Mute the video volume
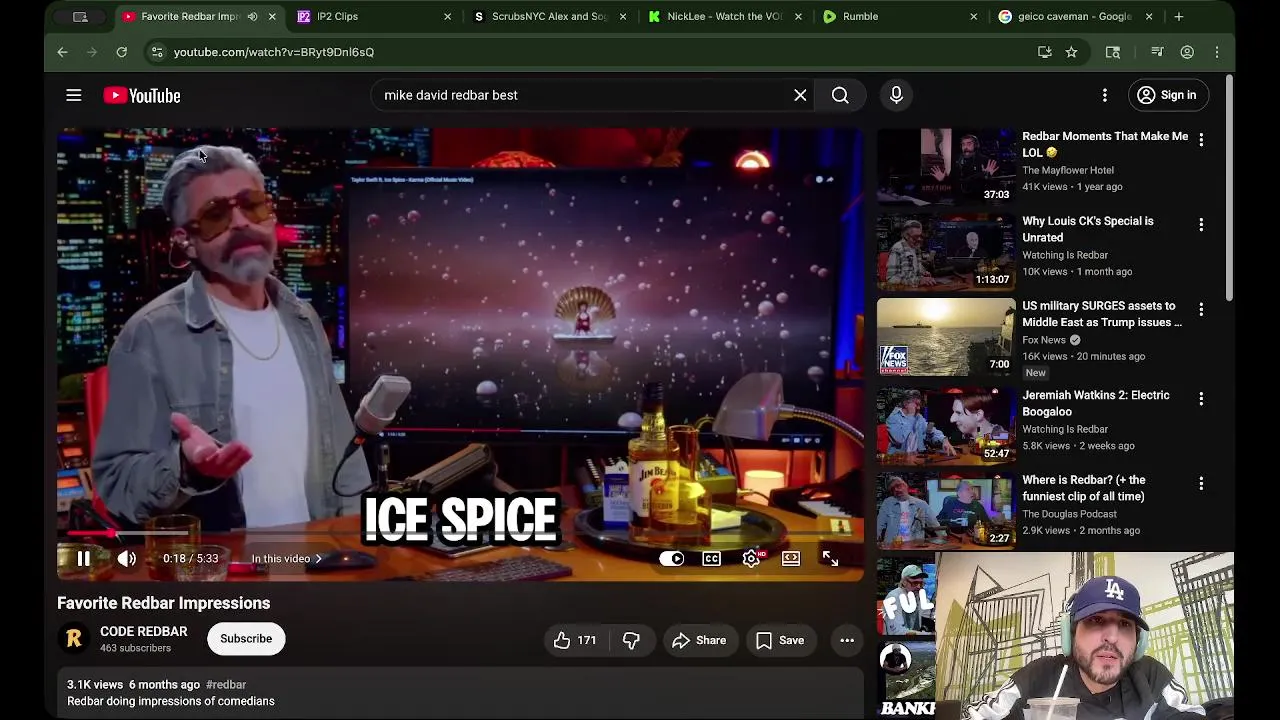Image resolution: width=1280 pixels, height=720 pixels. (126, 559)
